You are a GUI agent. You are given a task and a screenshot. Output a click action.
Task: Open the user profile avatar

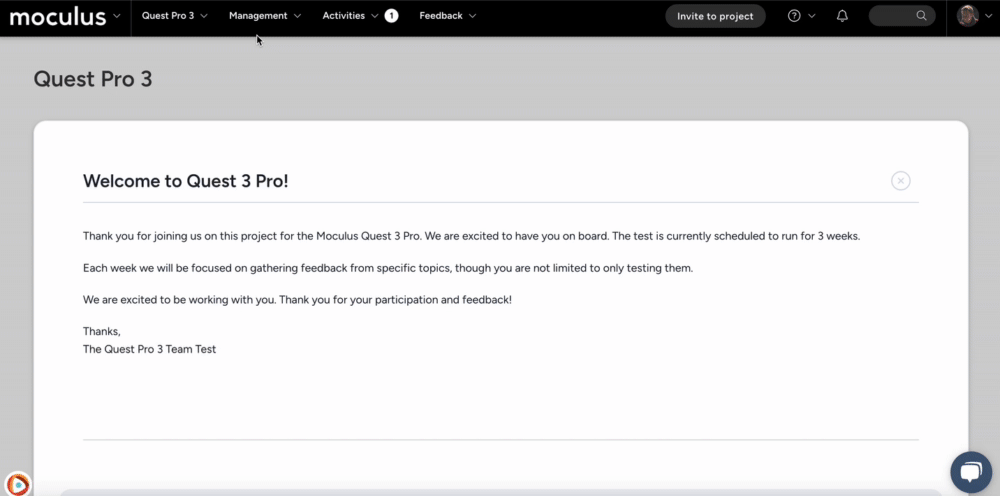[967, 16]
